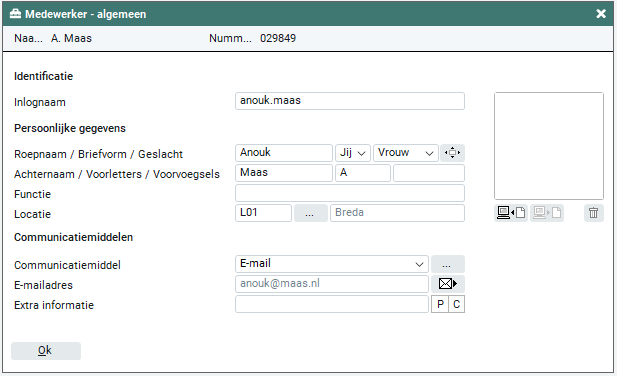
Task: Click the send e-mail envelope icon
Action: pos(448,284)
